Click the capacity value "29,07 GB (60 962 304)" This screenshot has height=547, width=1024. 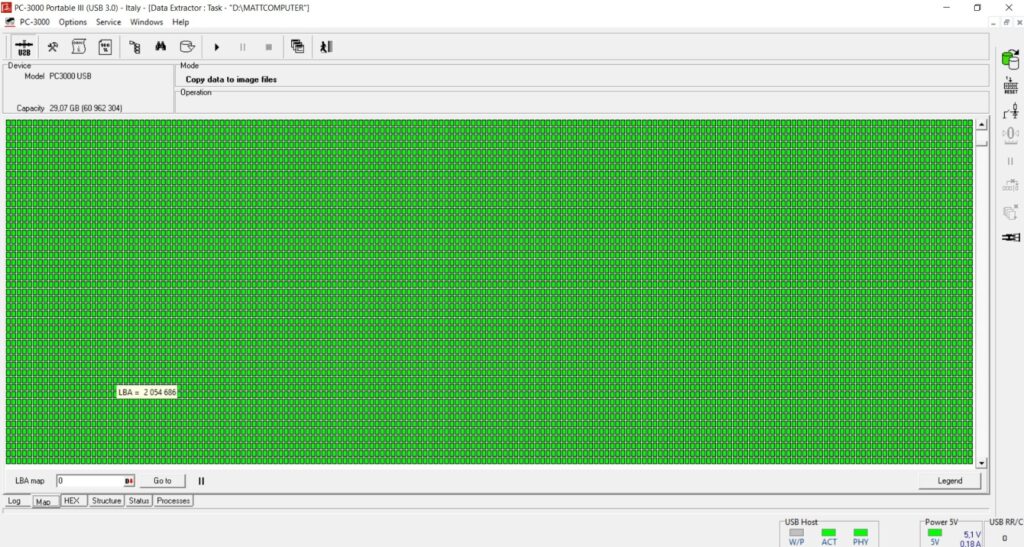point(86,108)
